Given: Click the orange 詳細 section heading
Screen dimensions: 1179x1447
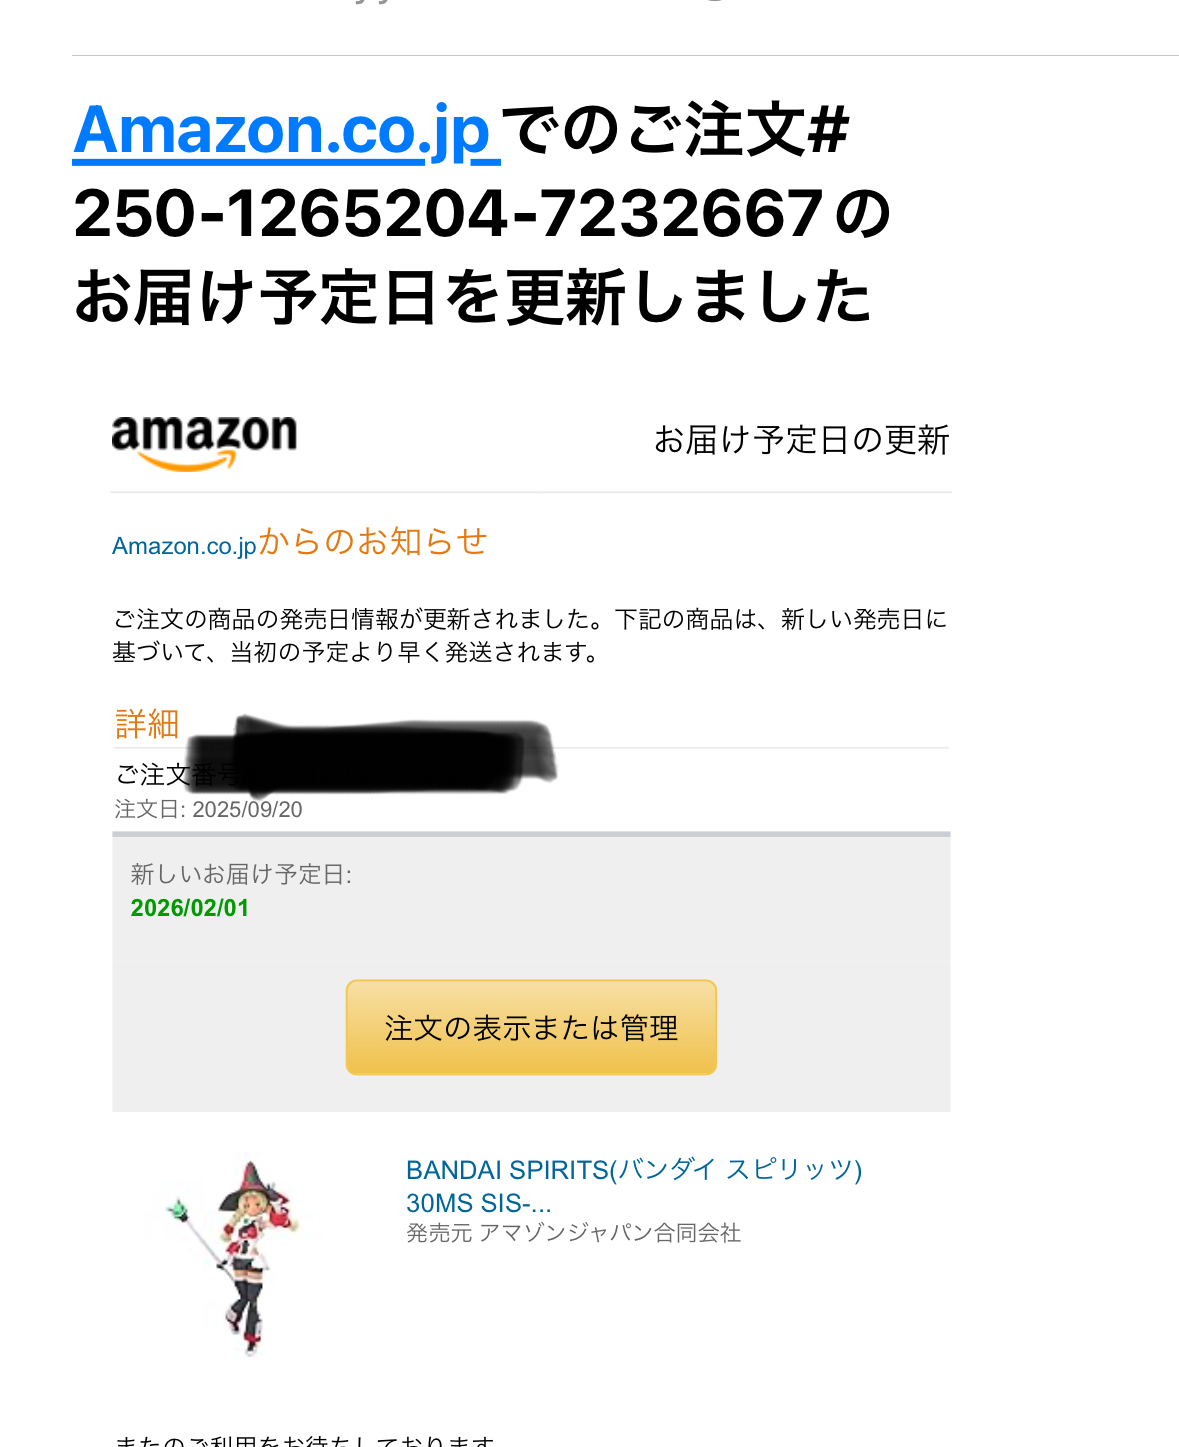Looking at the screenshot, I should (147, 723).
